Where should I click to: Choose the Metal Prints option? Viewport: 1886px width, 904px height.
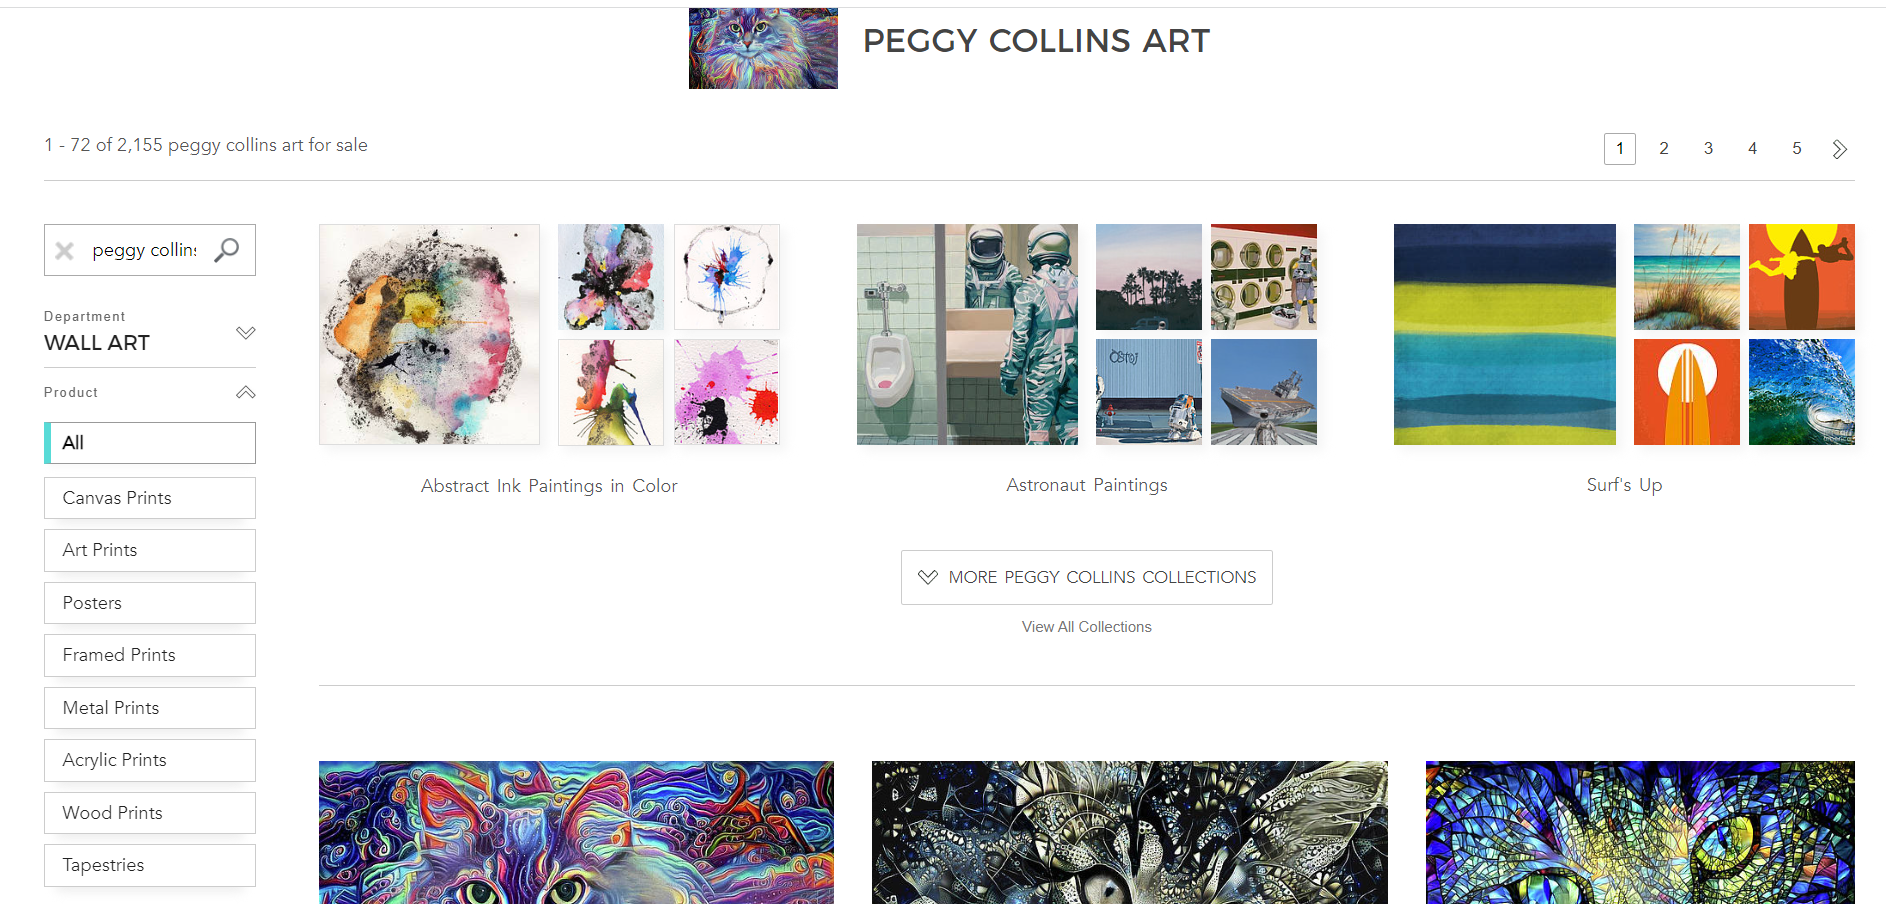click(150, 708)
